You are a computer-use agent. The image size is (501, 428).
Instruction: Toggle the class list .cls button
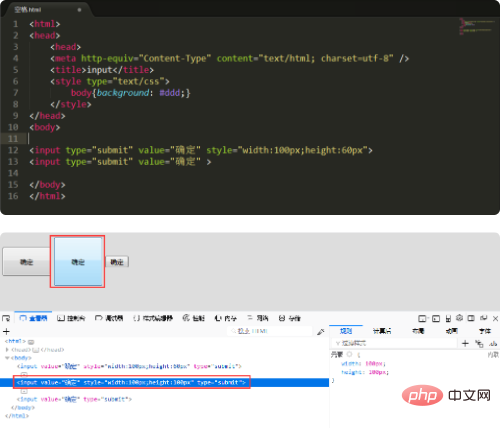493,343
